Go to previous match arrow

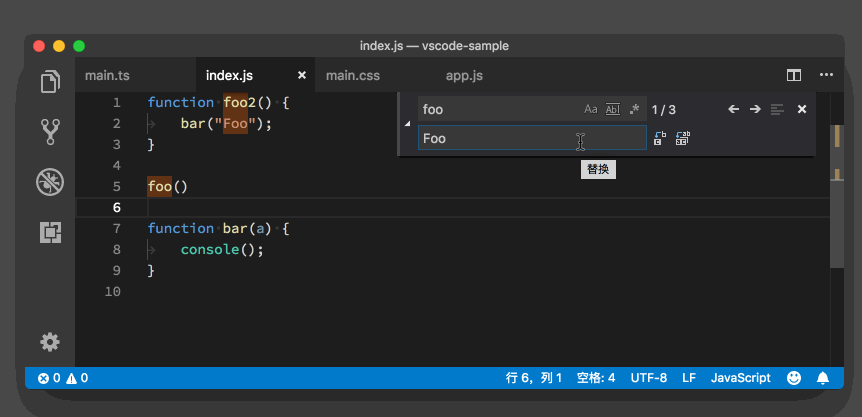coord(733,109)
